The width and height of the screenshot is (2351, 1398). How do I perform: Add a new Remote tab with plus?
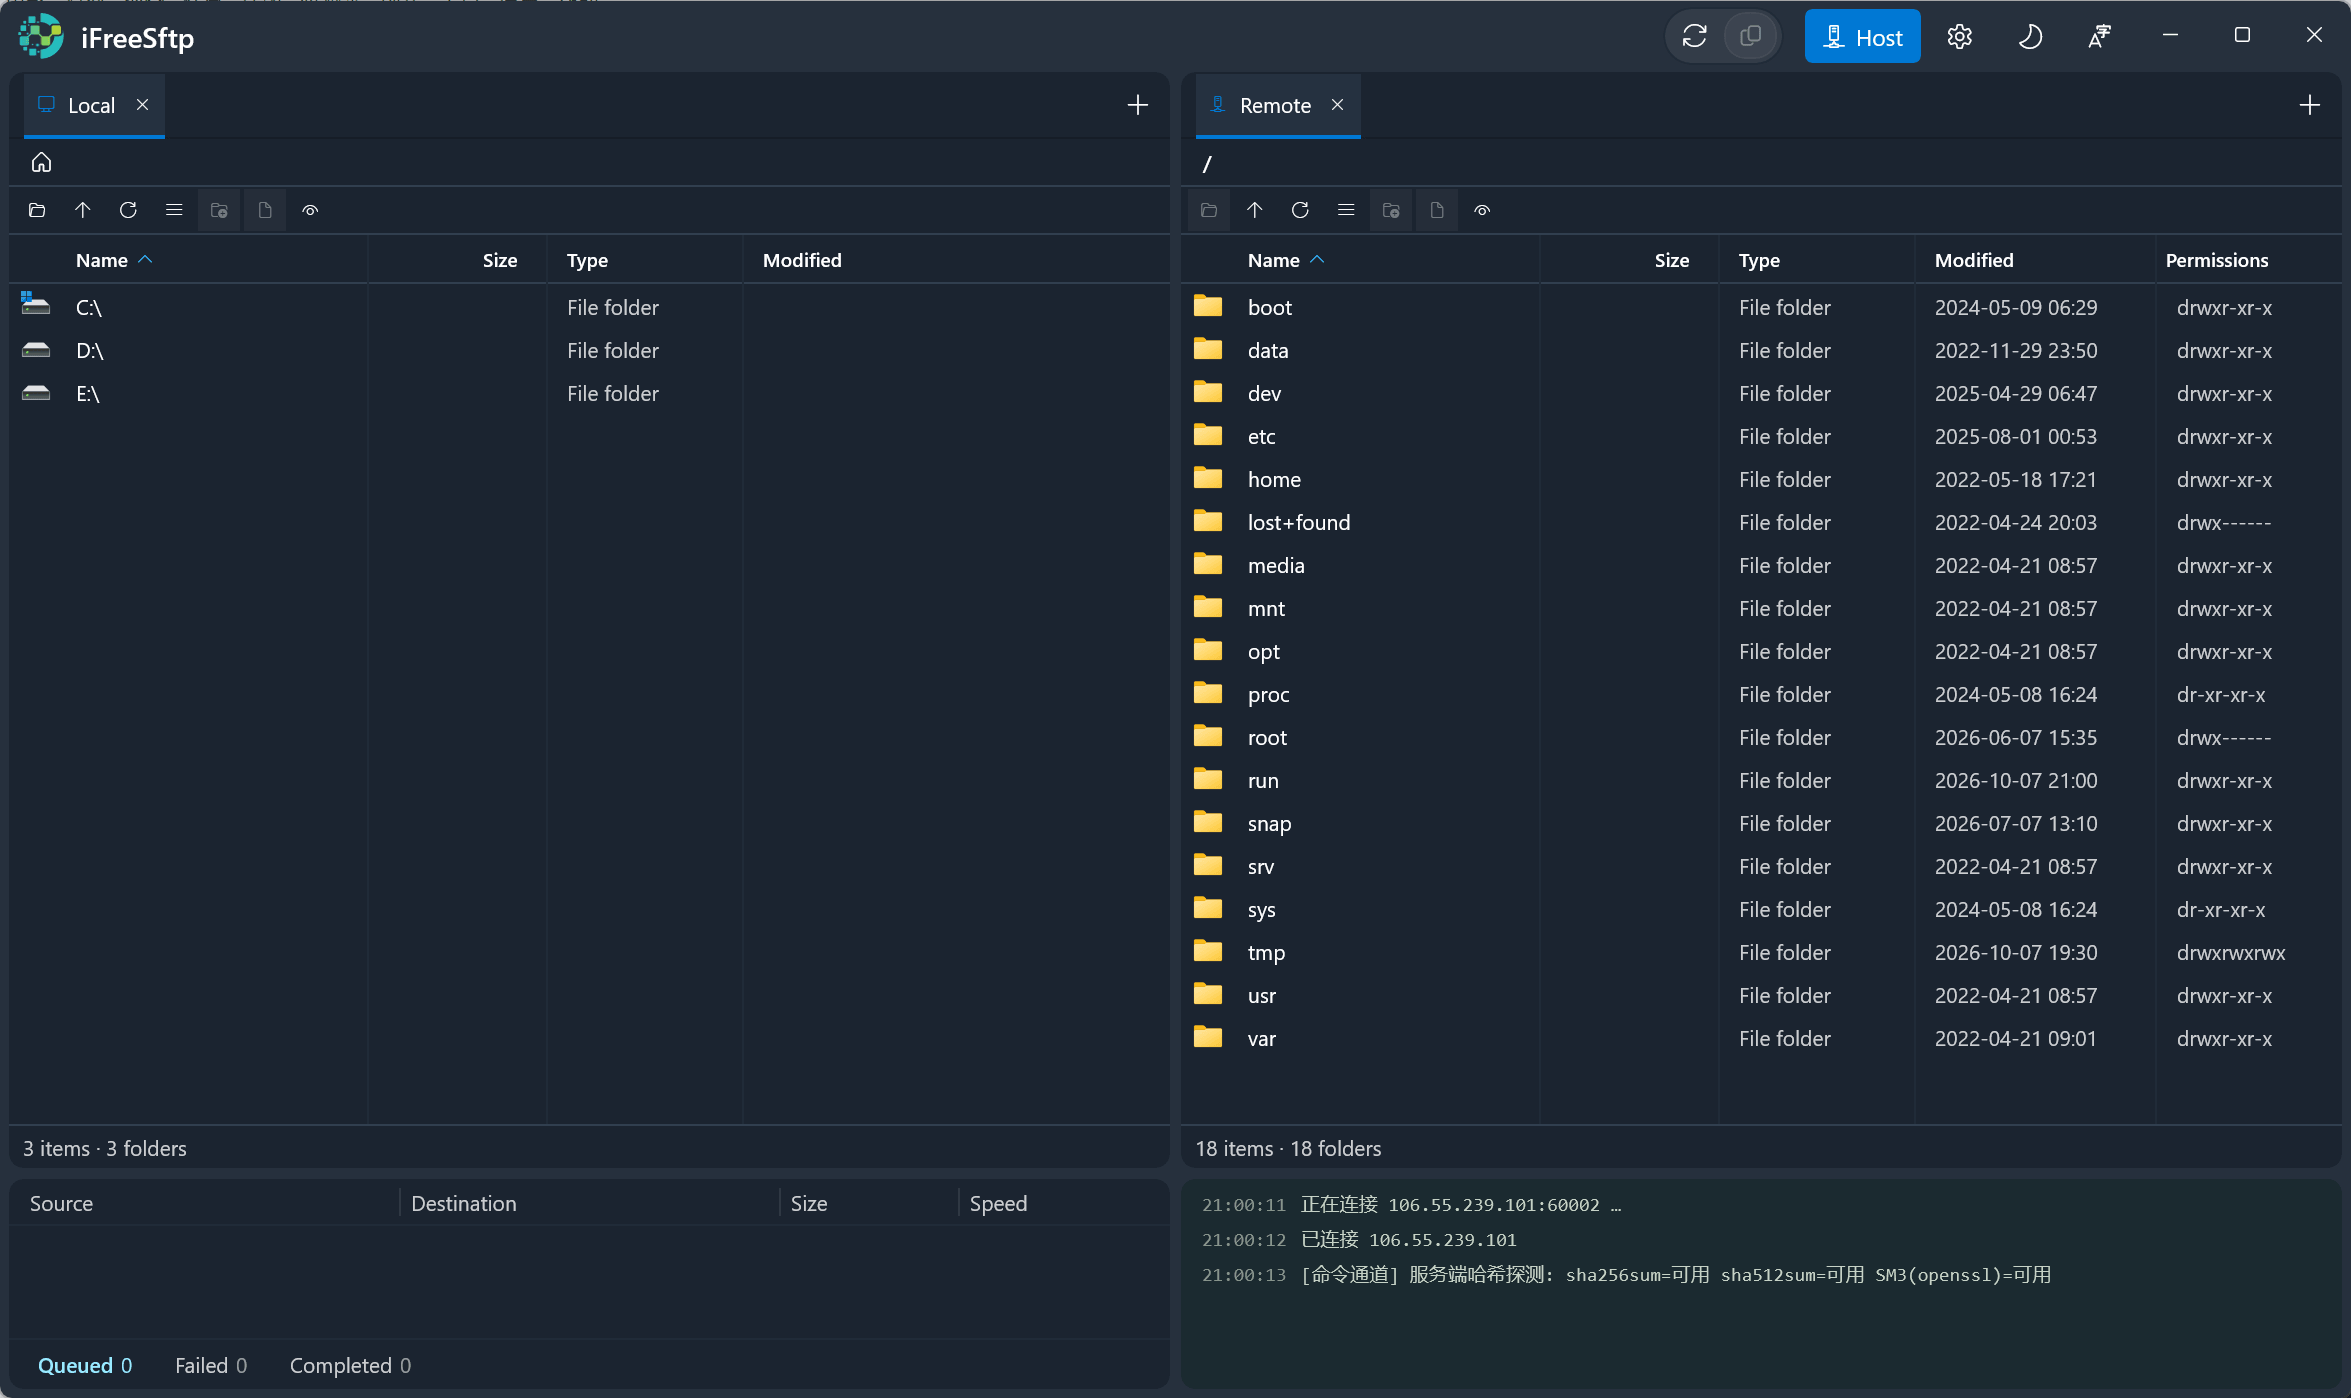2309,105
